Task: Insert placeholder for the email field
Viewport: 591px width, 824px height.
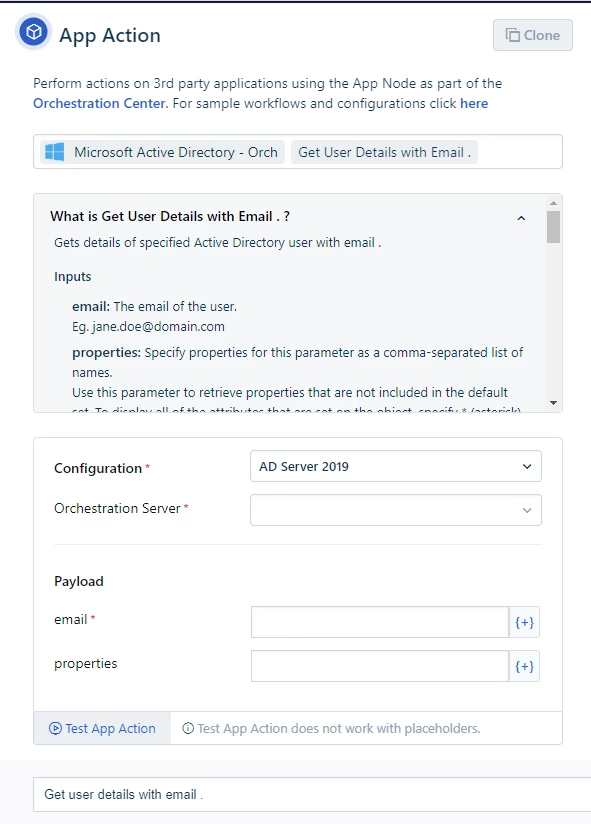Action: pyautogui.click(x=524, y=622)
